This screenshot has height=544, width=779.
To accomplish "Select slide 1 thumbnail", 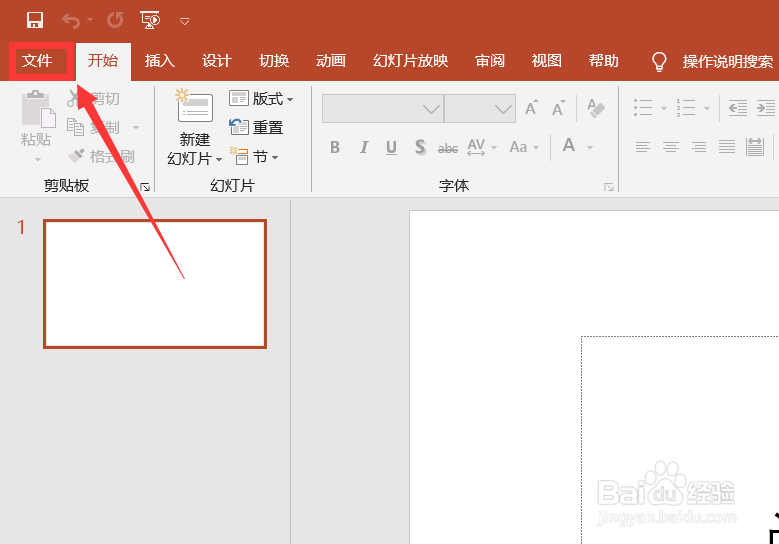I will 155,284.
